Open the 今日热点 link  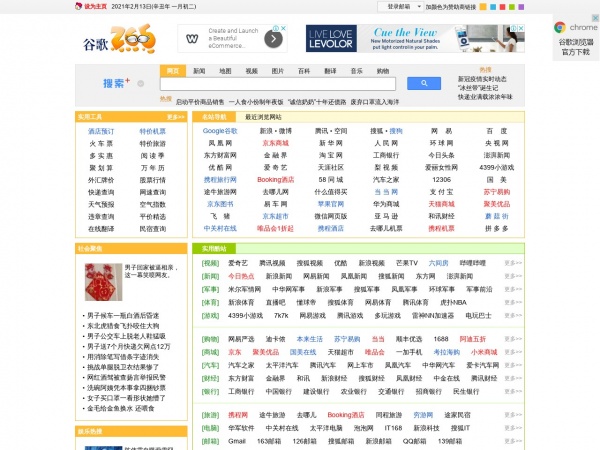click(241, 276)
